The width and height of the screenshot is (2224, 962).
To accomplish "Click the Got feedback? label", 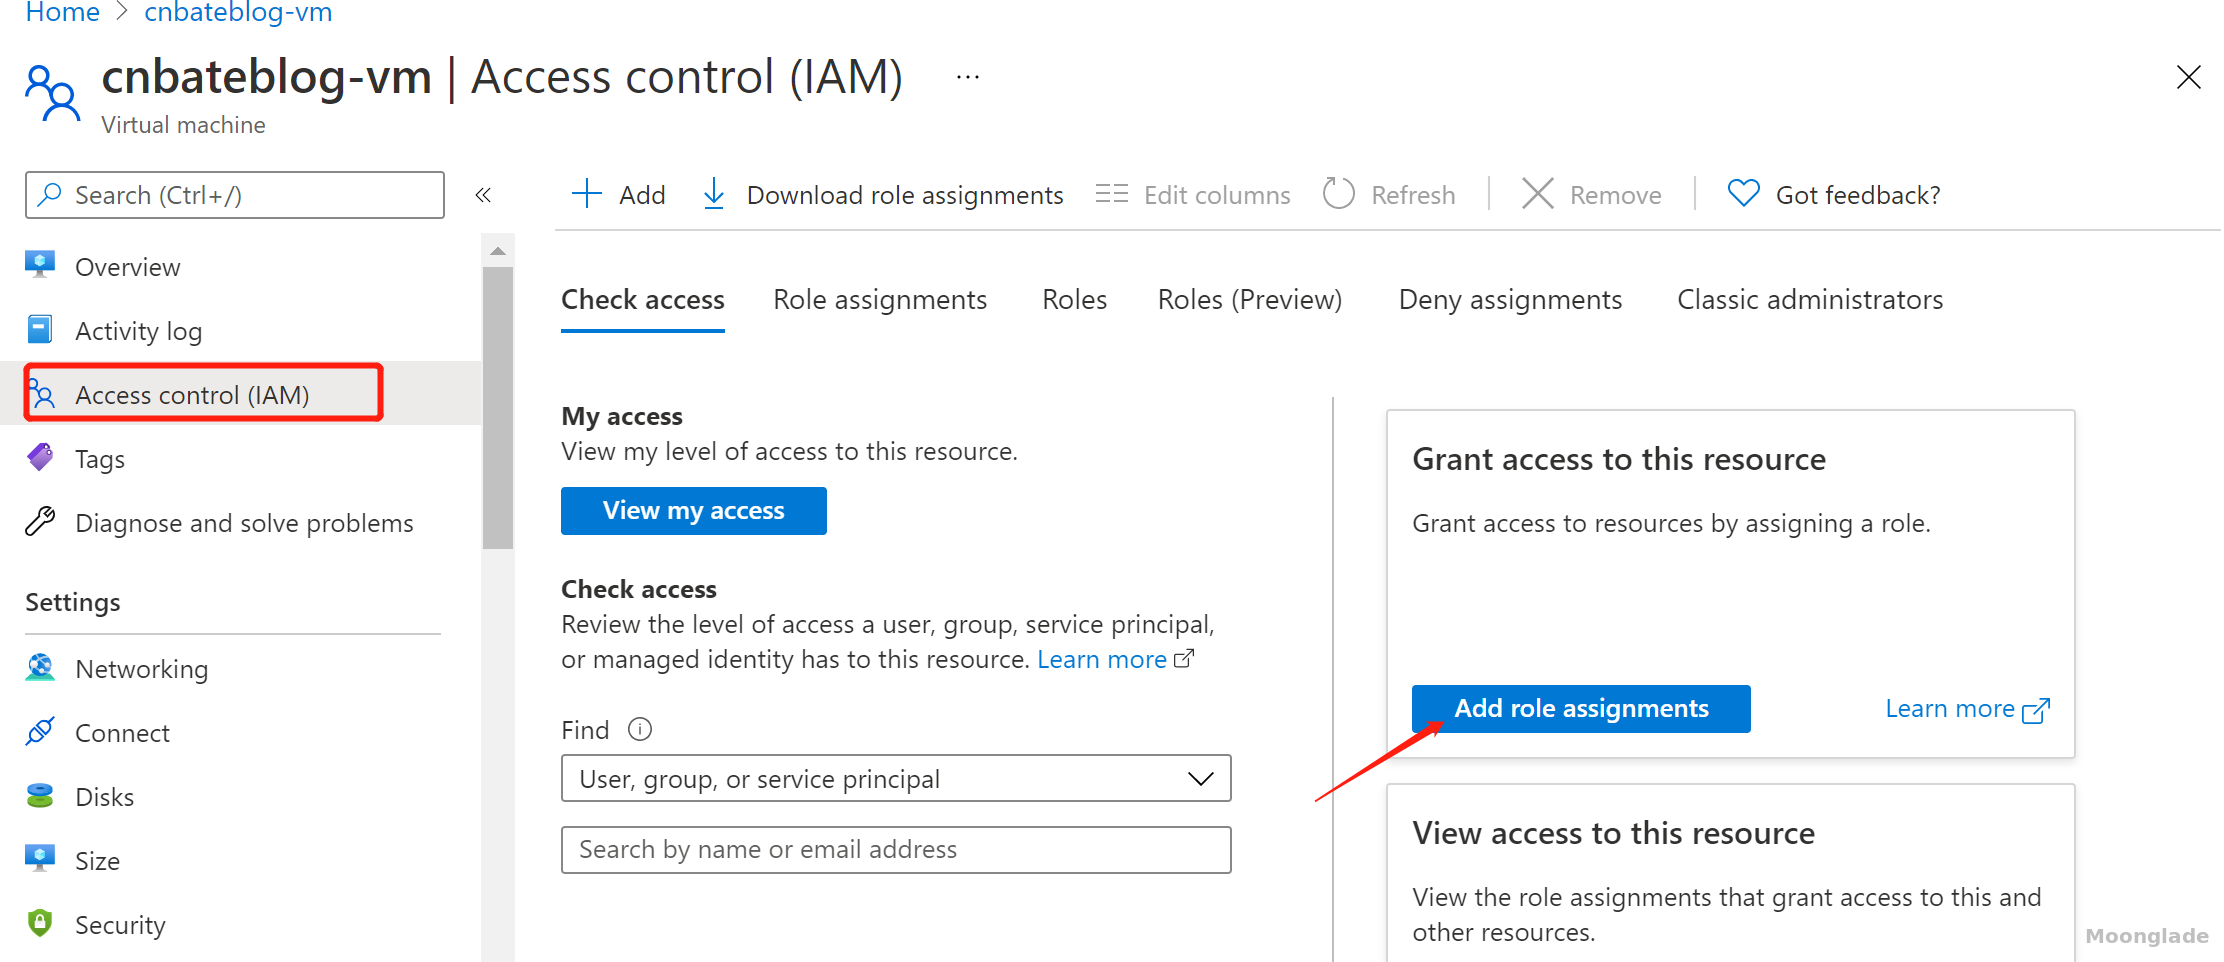I will [x=1858, y=195].
